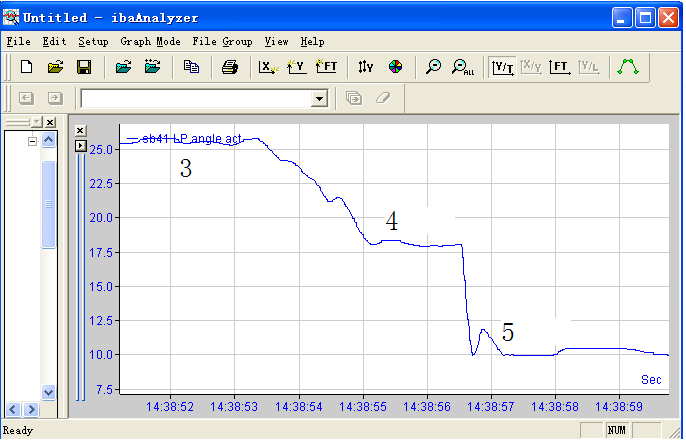Click the green curve icon in toolbar

pyautogui.click(x=629, y=67)
